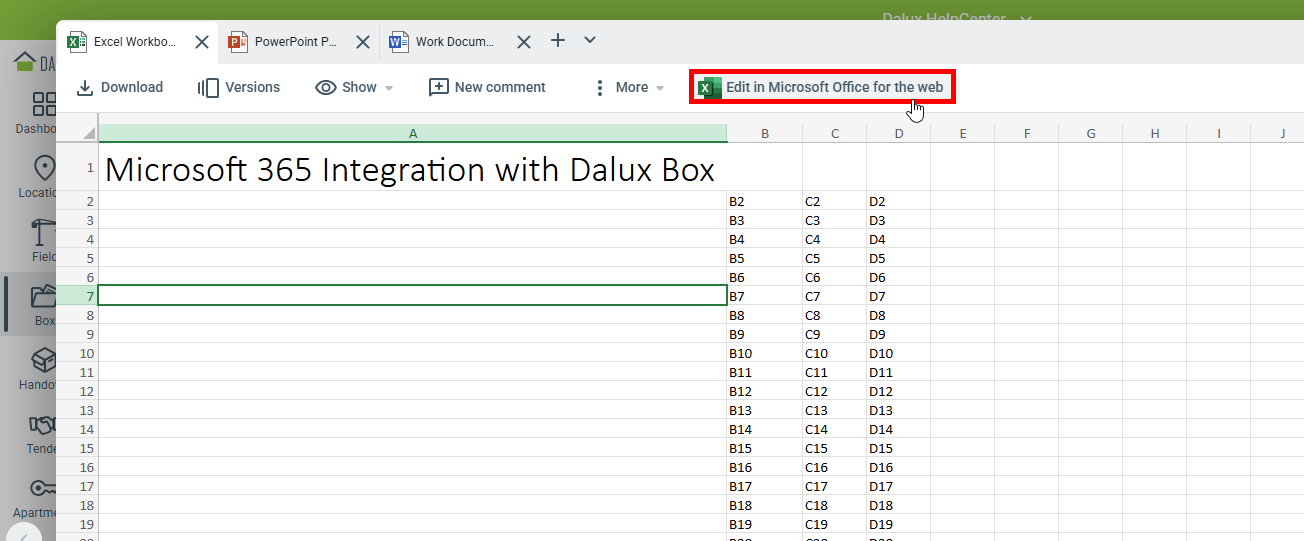Screen dimensions: 1304x541
Task: Expand the Show dropdown menu
Action: pos(354,88)
